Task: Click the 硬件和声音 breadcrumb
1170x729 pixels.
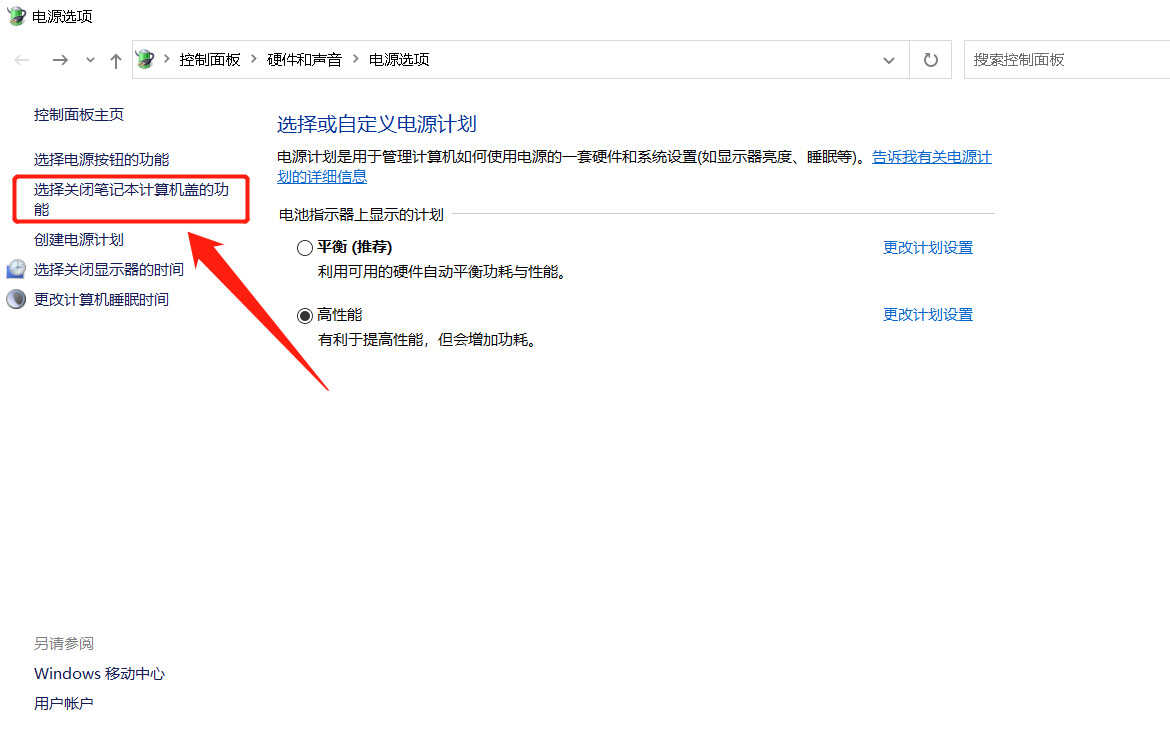Action: pos(304,60)
